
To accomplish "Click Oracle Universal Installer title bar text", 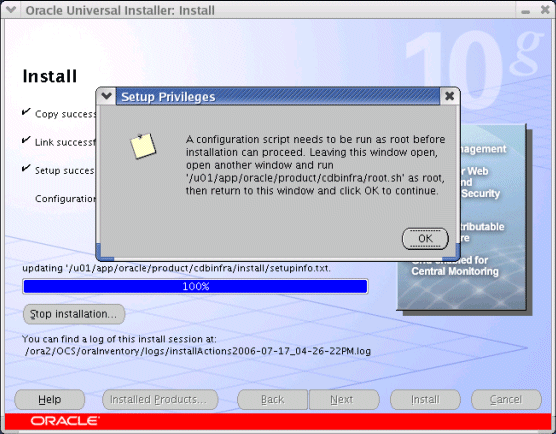I will [x=120, y=10].
